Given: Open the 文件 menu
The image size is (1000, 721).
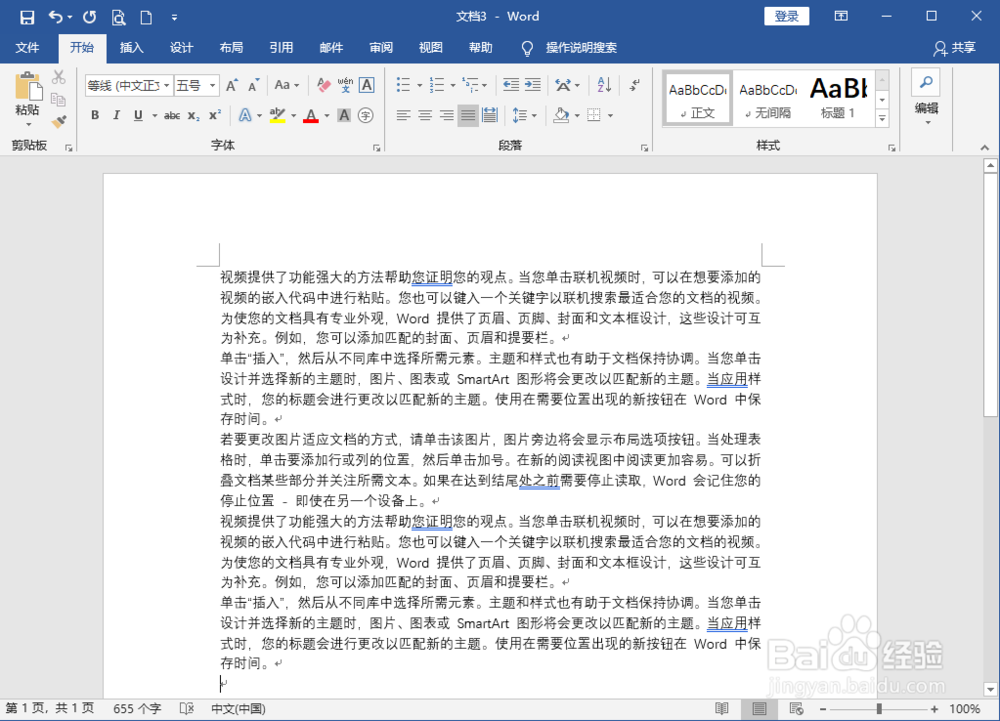Looking at the screenshot, I should click(27, 48).
